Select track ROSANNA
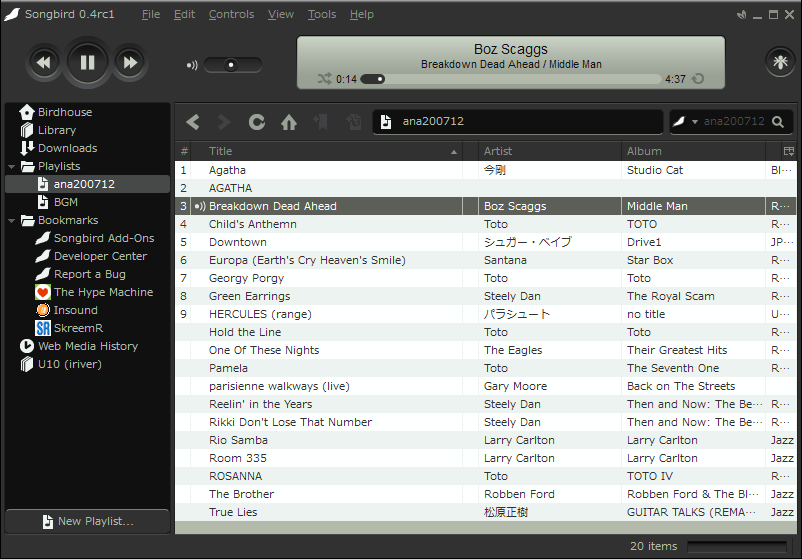 coord(485,476)
